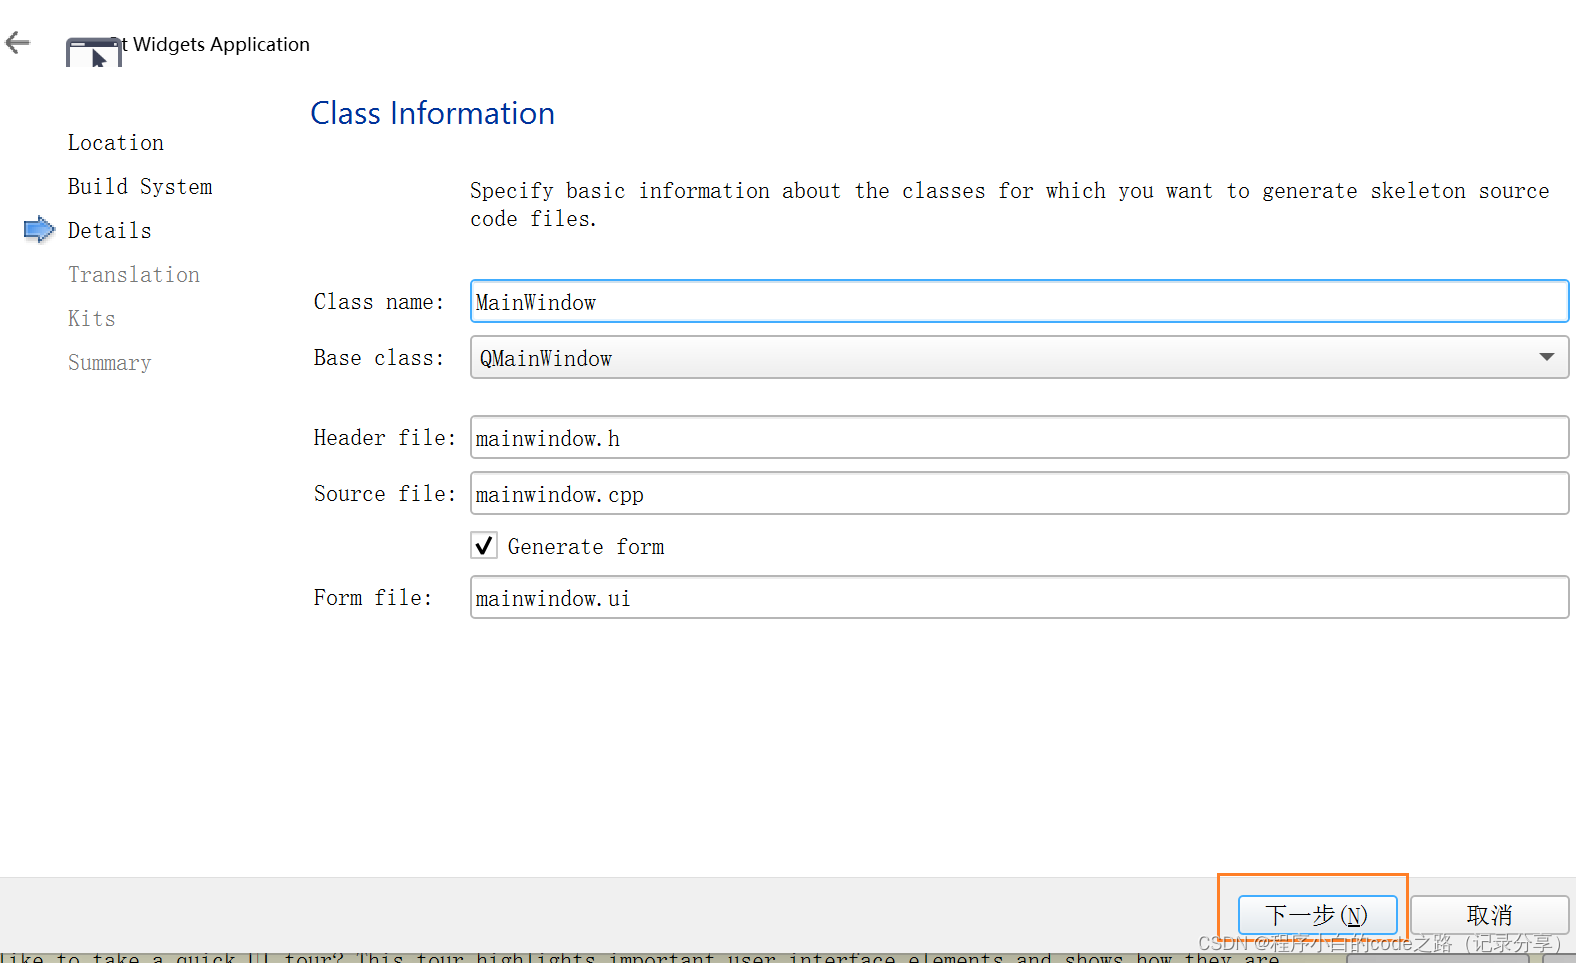Click the Translation step label
The height and width of the screenshot is (963, 1576).
pos(134,275)
